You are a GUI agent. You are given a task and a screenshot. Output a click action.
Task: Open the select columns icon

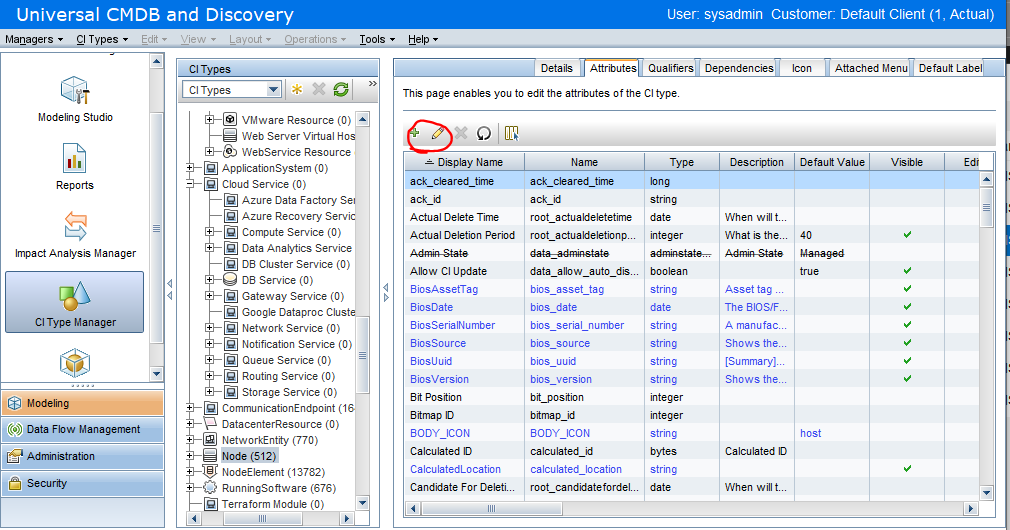[511, 133]
